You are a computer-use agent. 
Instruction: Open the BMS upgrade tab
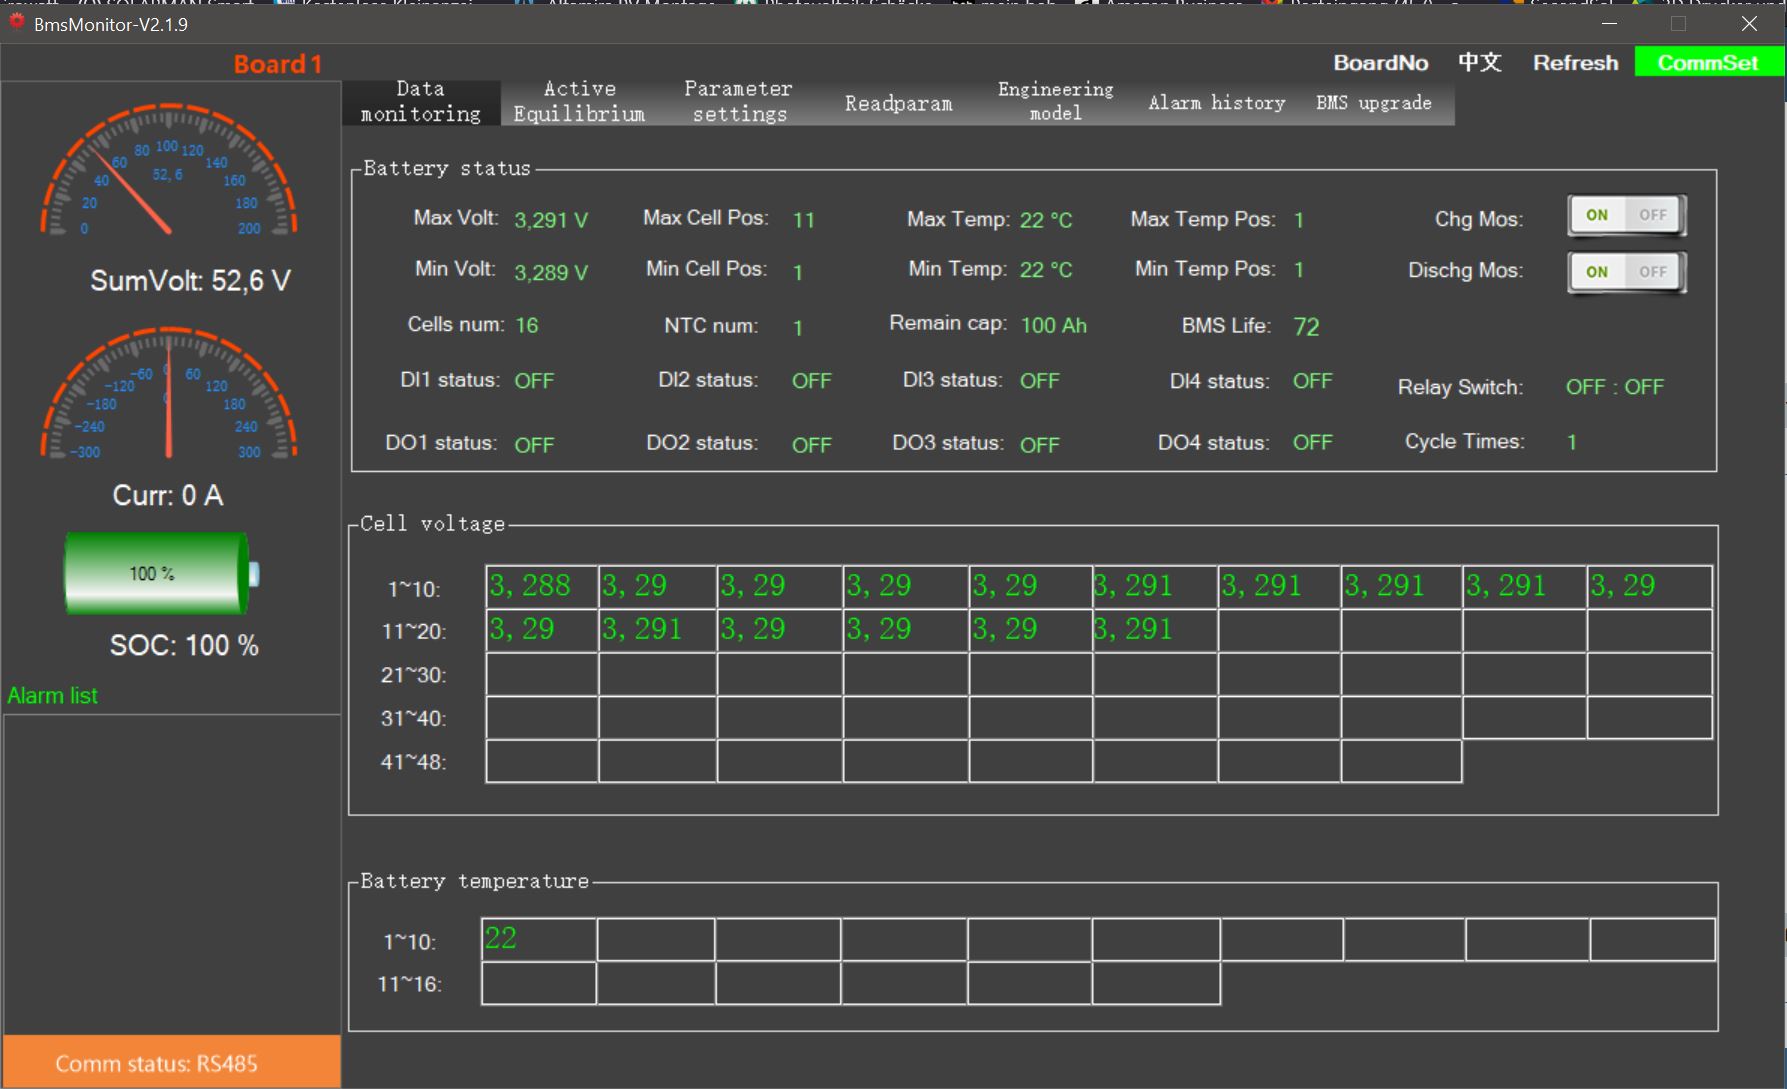[x=1373, y=103]
